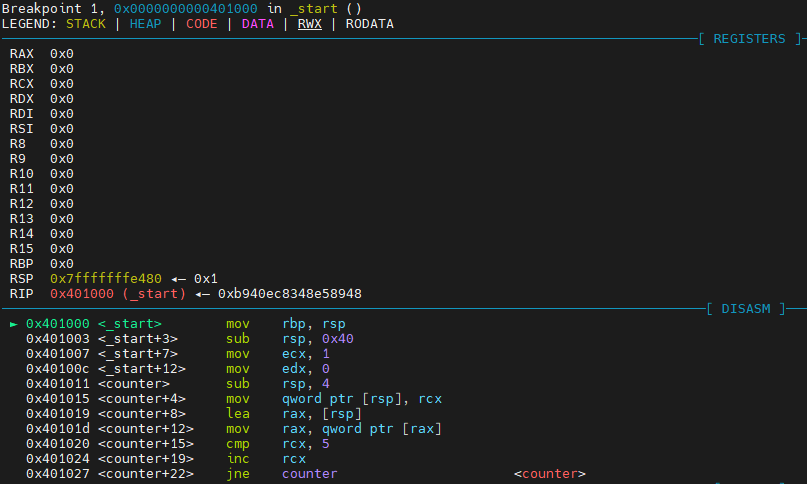Click the 0x401011 <counter> line
Image resolution: width=807 pixels, height=484 pixels.
[x=98, y=383]
